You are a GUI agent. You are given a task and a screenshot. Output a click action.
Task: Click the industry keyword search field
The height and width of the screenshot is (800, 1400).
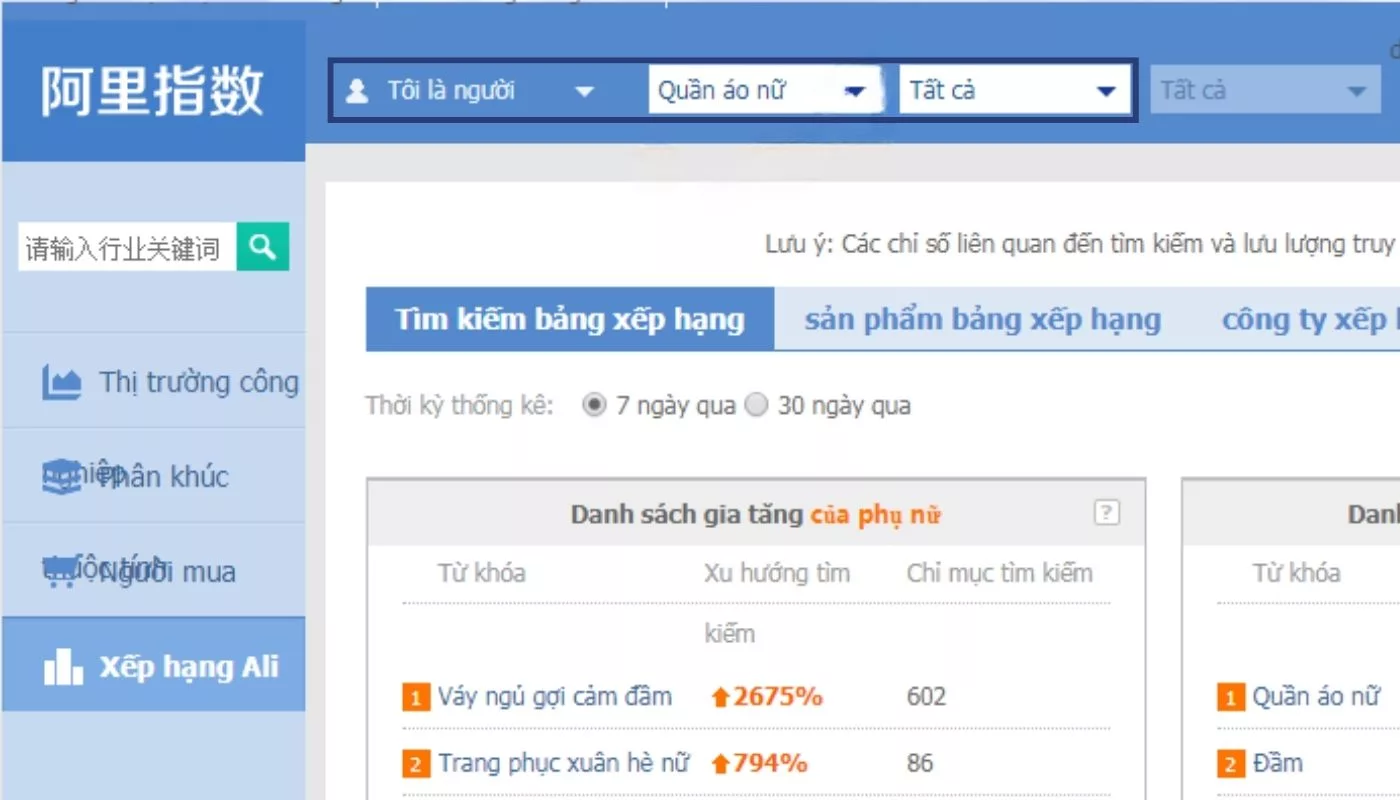pos(127,247)
